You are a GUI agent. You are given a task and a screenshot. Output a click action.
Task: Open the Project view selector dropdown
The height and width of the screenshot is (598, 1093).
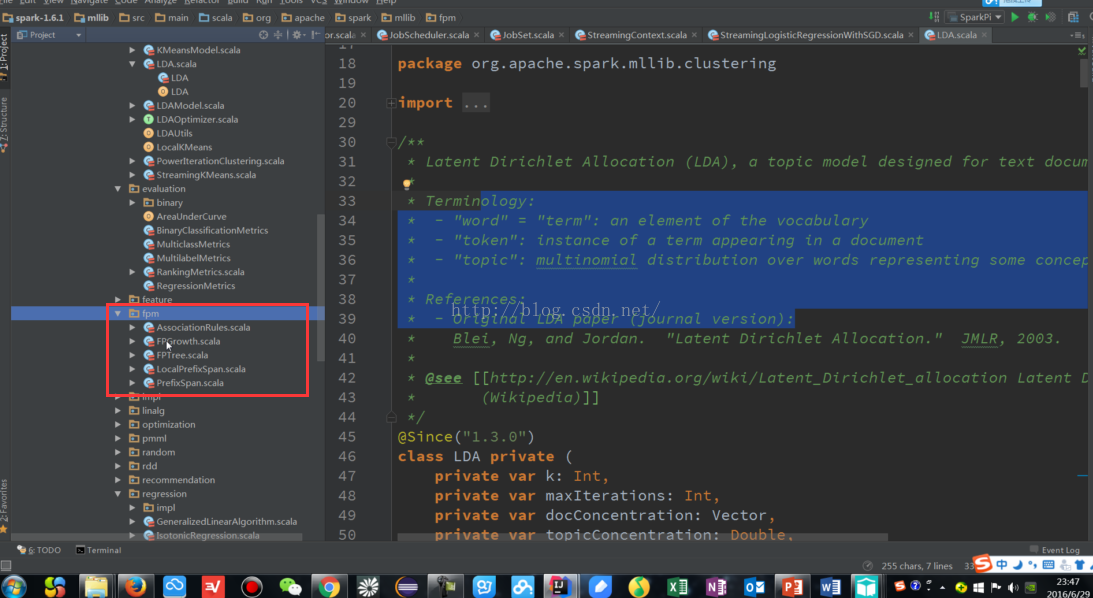tap(49, 35)
